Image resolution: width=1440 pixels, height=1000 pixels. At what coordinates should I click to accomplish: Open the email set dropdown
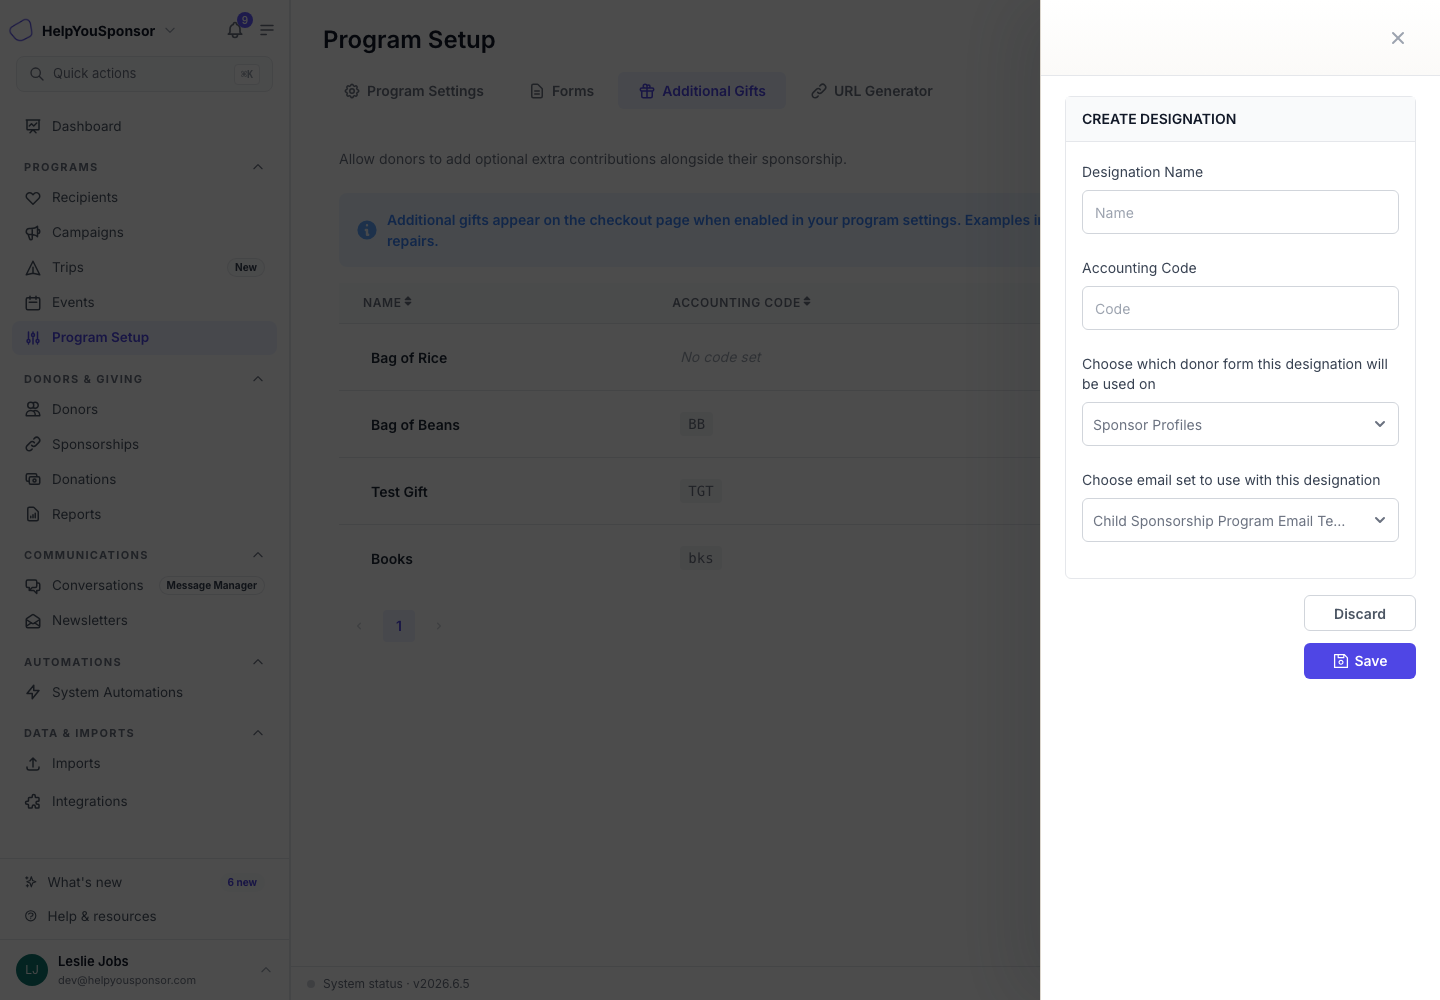click(x=1240, y=520)
